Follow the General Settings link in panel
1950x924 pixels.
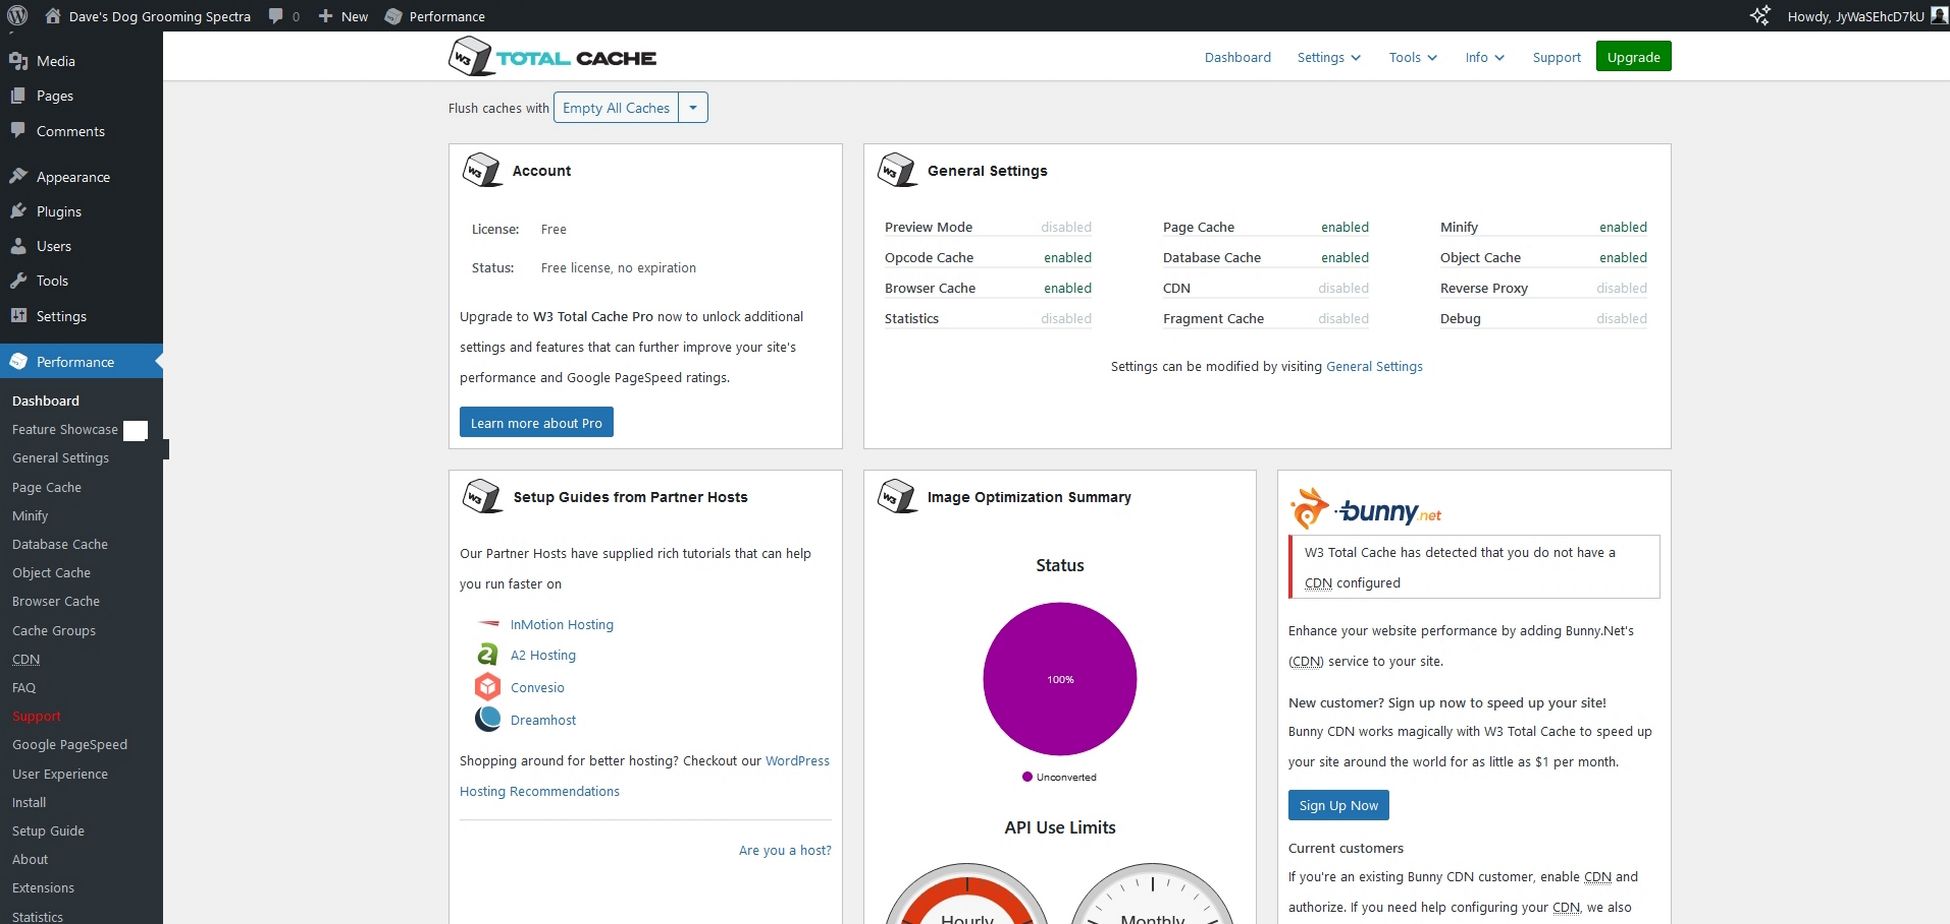point(1374,367)
